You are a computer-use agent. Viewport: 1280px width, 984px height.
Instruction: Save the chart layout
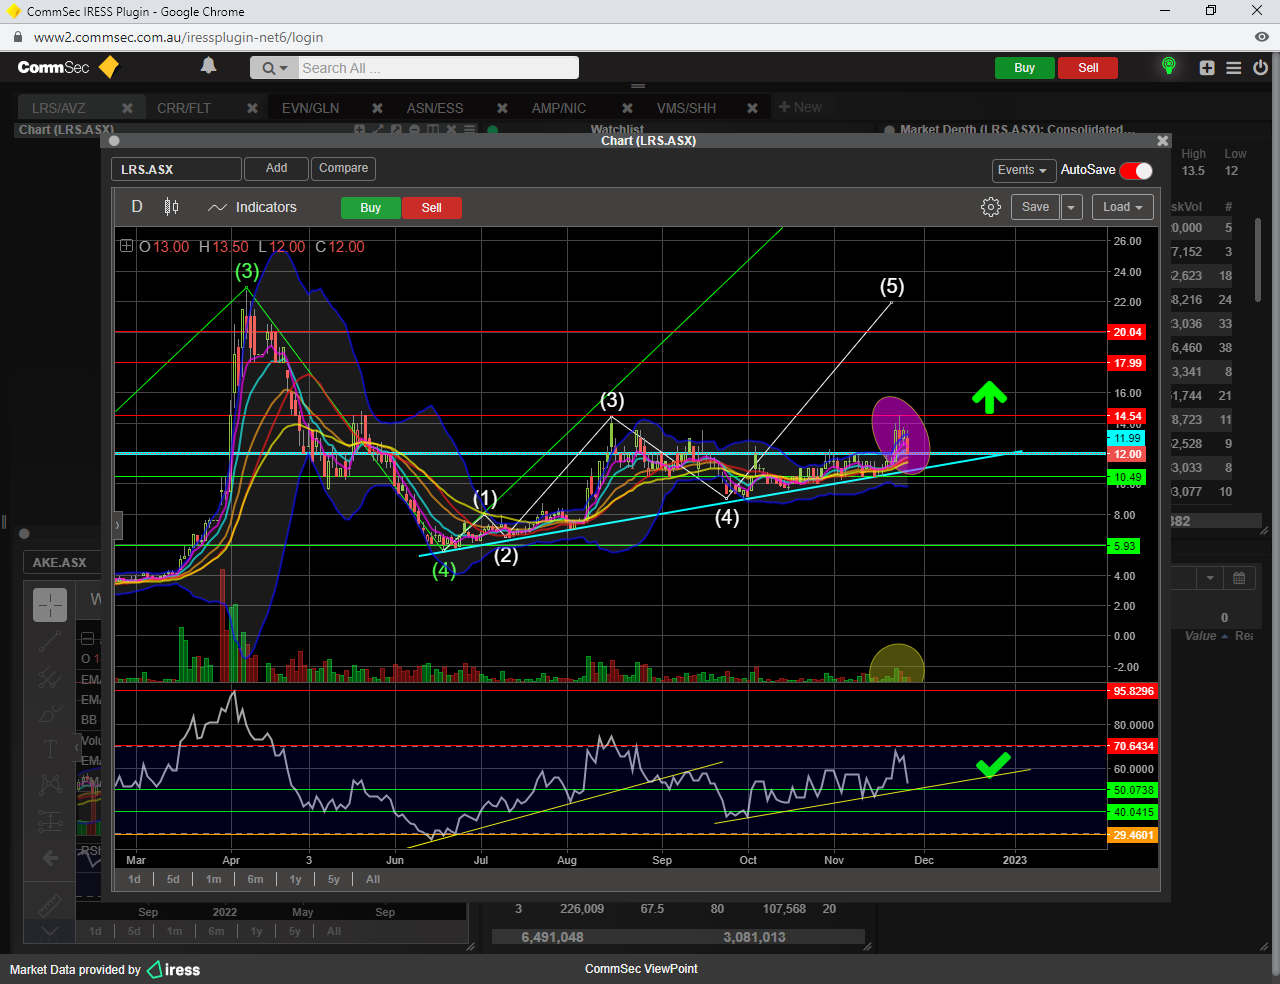pyautogui.click(x=1035, y=207)
